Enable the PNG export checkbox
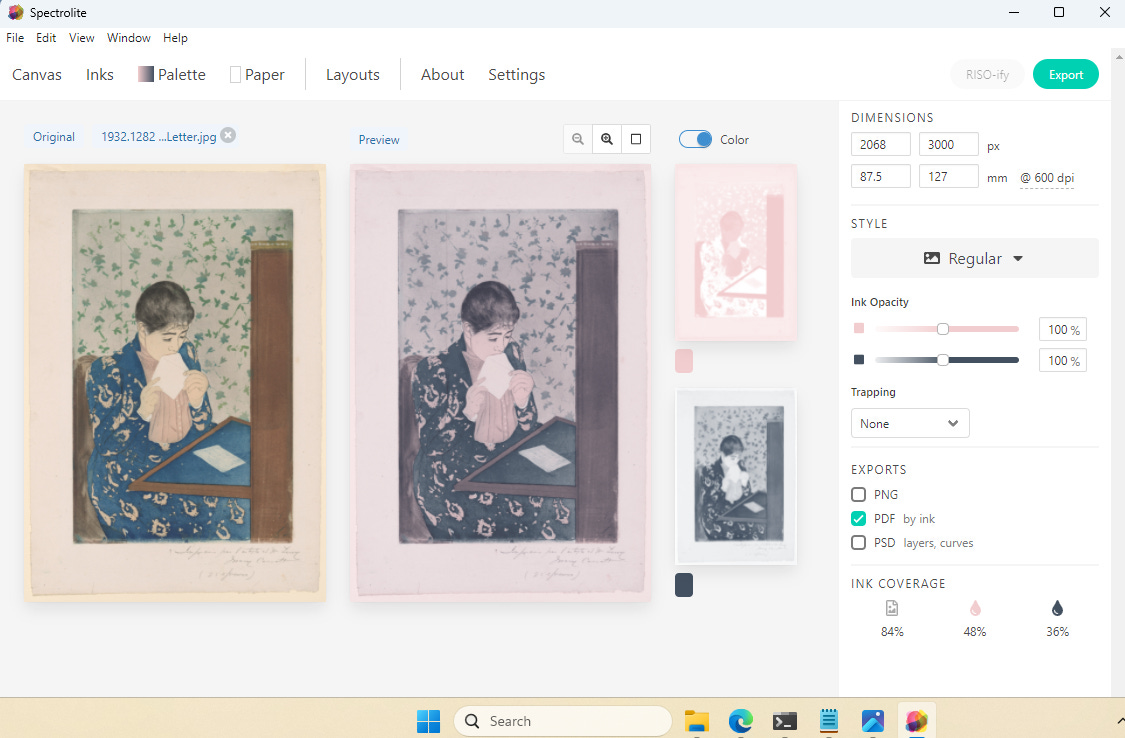Image resolution: width=1125 pixels, height=738 pixels. point(858,494)
